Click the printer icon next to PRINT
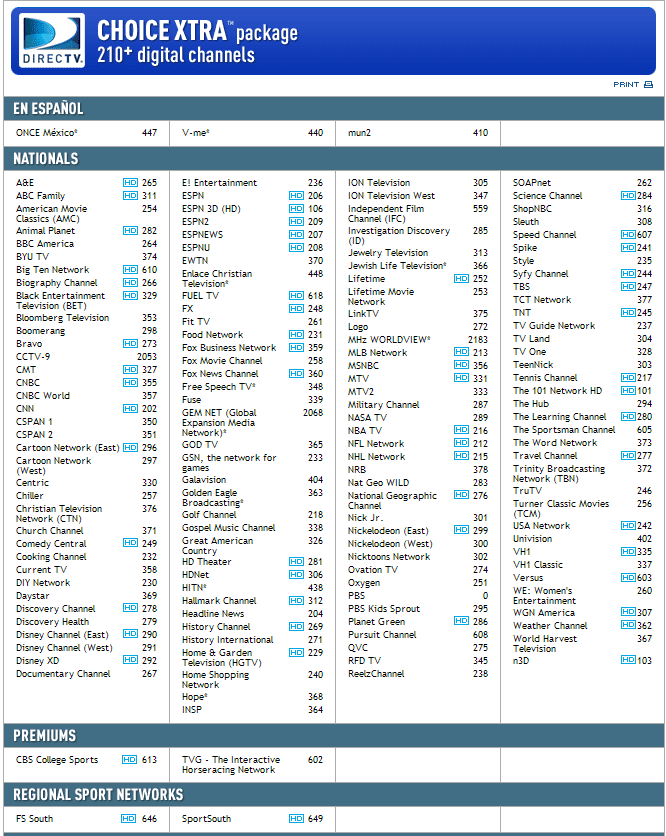 pyautogui.click(x=648, y=85)
